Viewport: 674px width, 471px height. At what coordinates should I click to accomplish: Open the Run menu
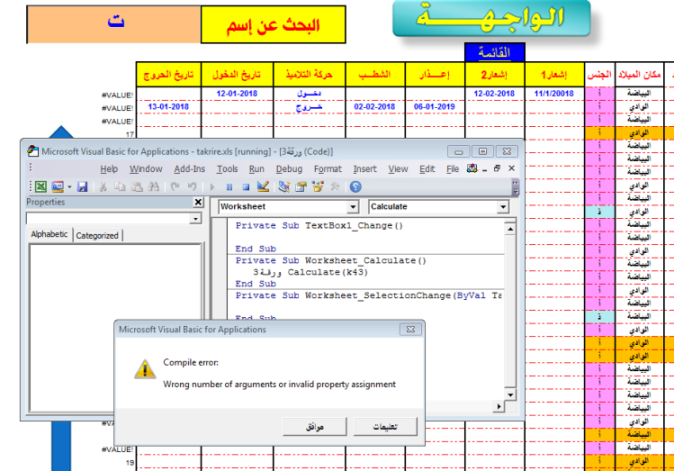tap(257, 169)
